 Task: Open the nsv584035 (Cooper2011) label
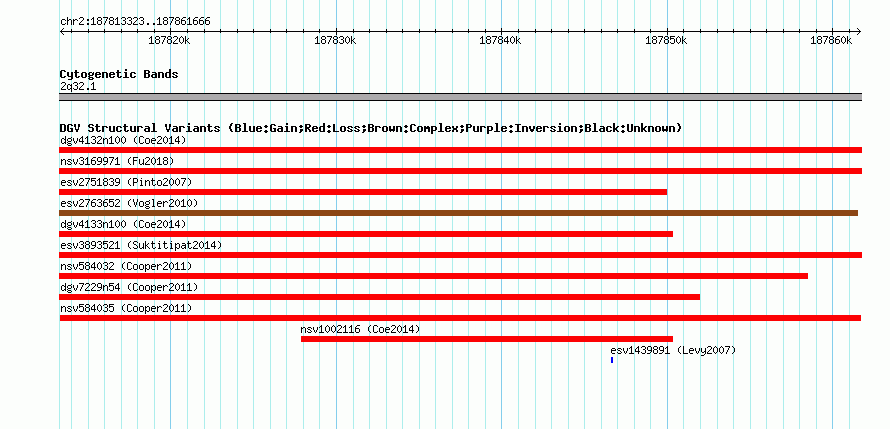126,308
